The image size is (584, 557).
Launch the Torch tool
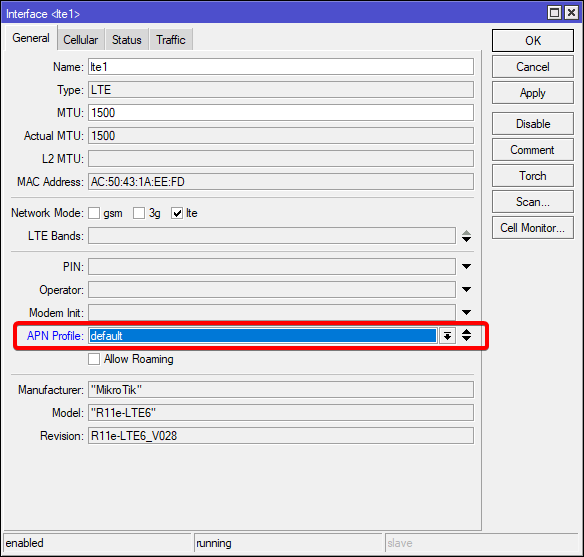click(533, 176)
